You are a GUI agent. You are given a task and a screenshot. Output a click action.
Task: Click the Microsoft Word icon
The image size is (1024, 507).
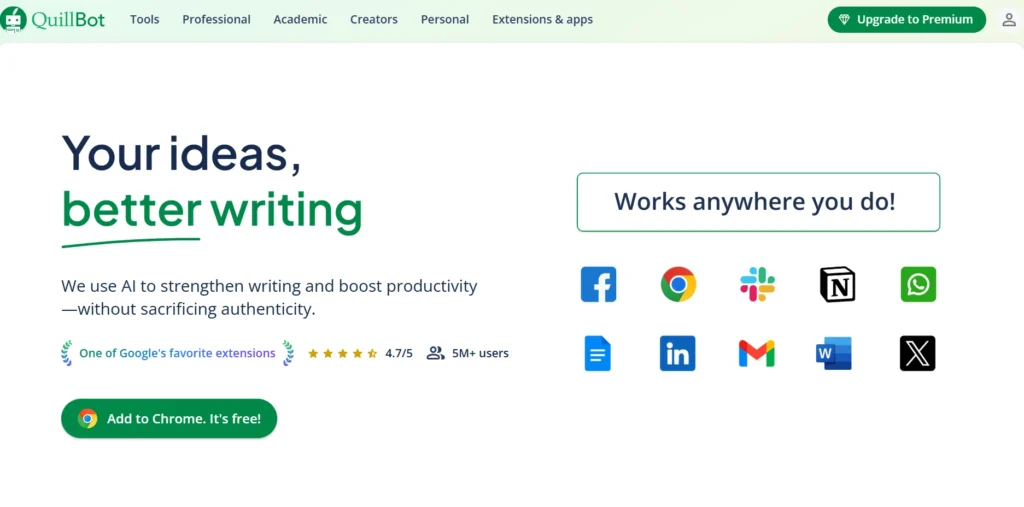[835, 353]
